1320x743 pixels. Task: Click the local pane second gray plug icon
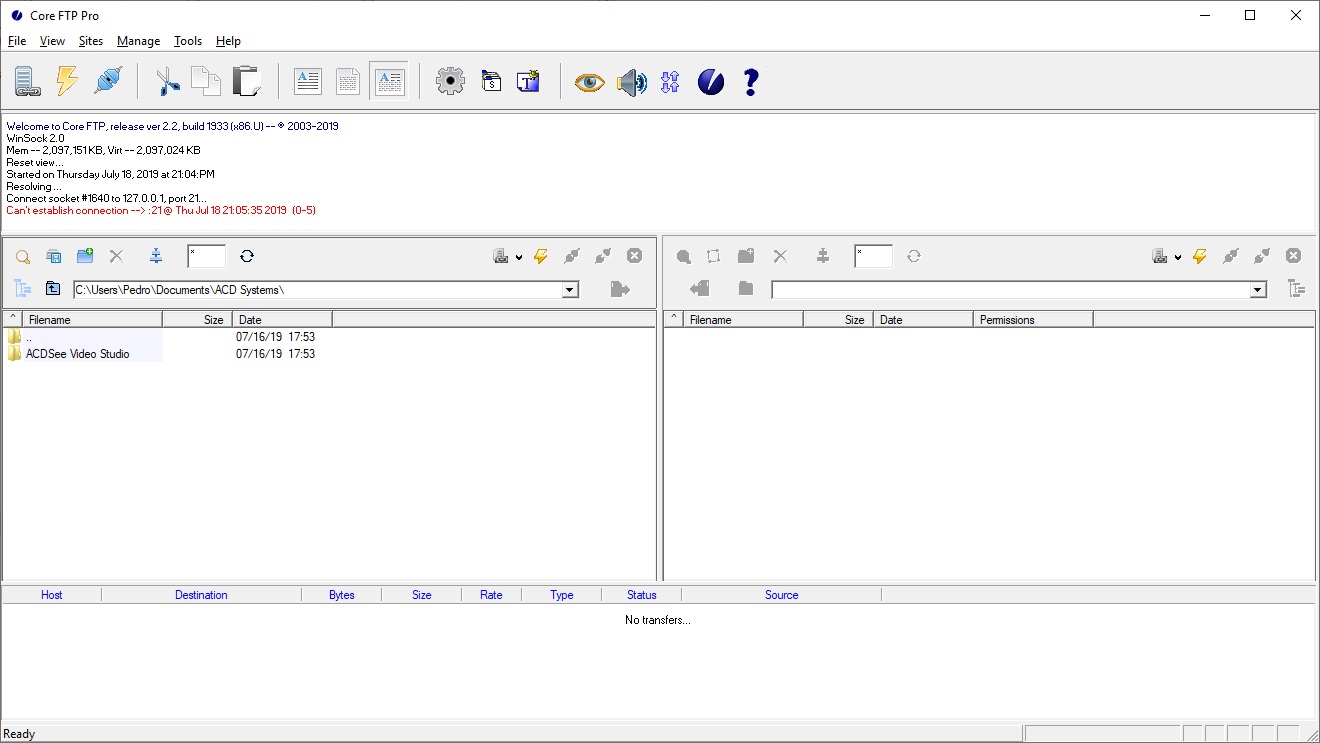coord(603,256)
